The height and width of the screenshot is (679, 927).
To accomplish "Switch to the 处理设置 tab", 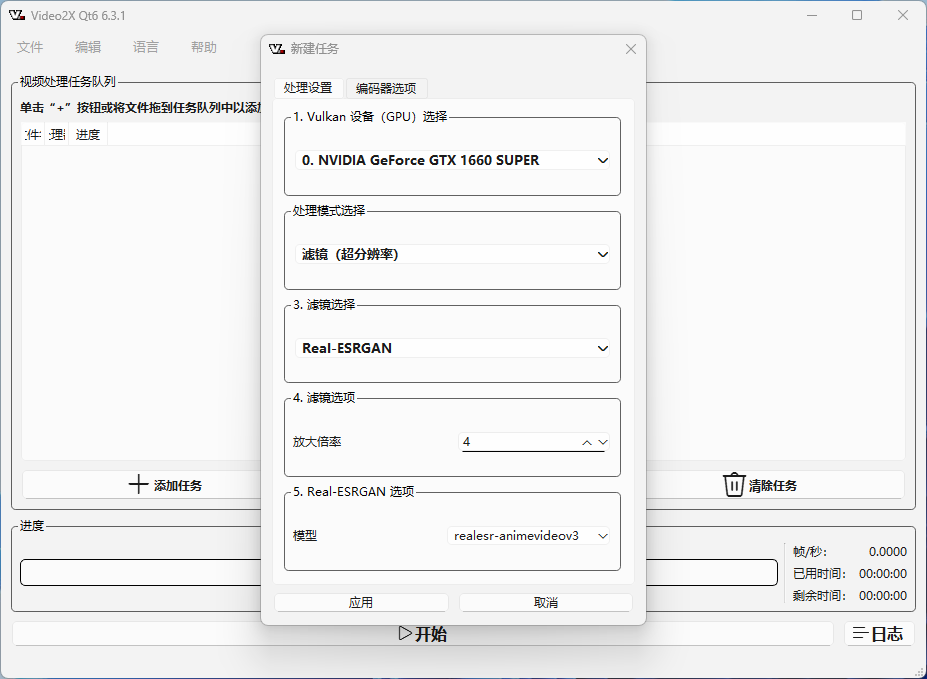I will pos(308,88).
